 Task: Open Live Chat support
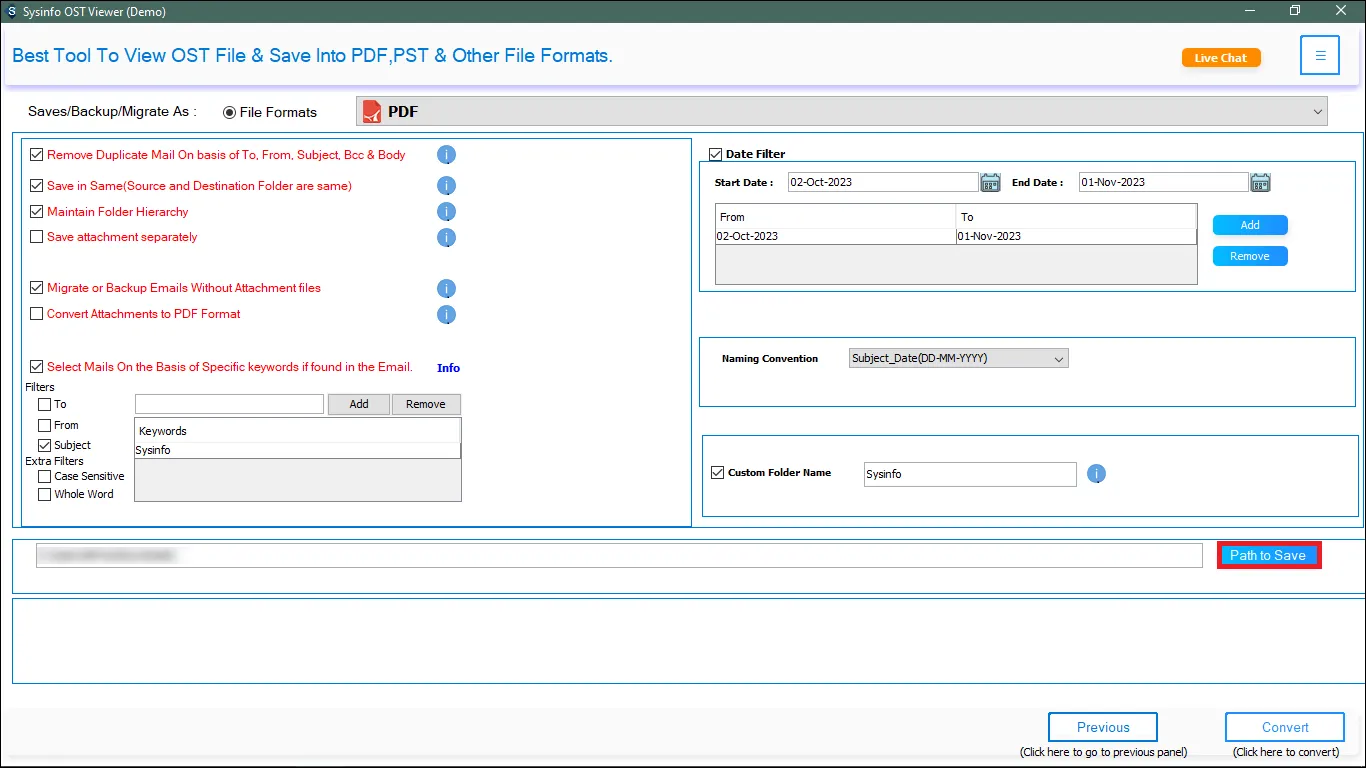(1220, 58)
